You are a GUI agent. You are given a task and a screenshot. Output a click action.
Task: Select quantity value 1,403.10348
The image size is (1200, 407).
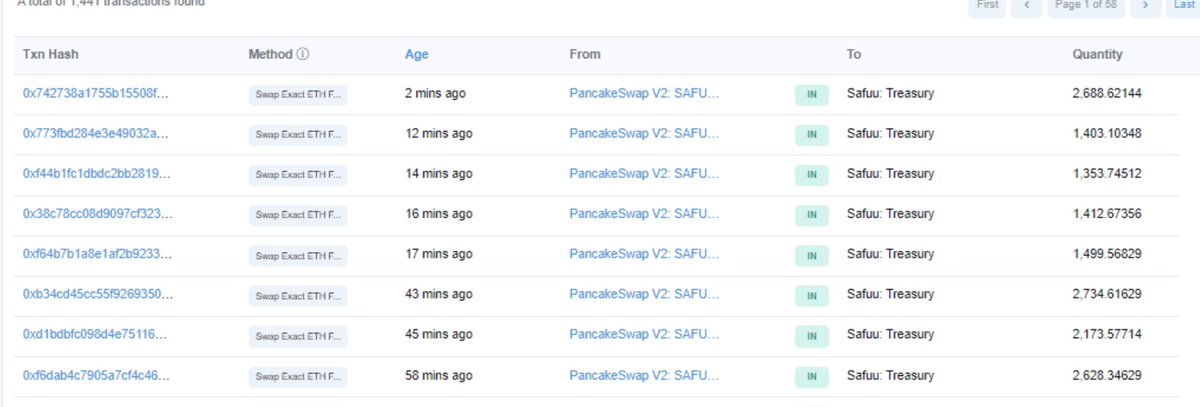point(1107,134)
